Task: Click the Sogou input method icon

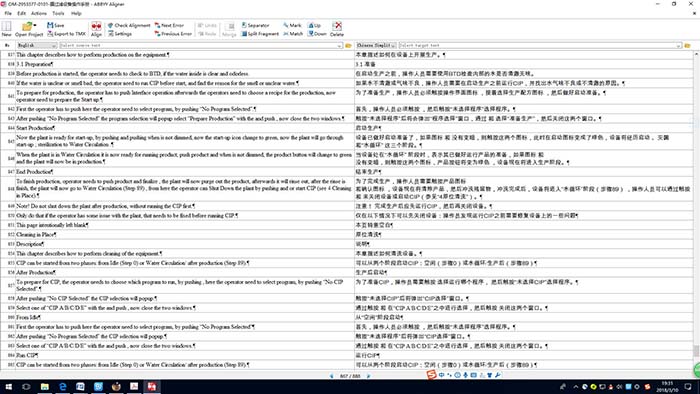Action: coord(431,375)
